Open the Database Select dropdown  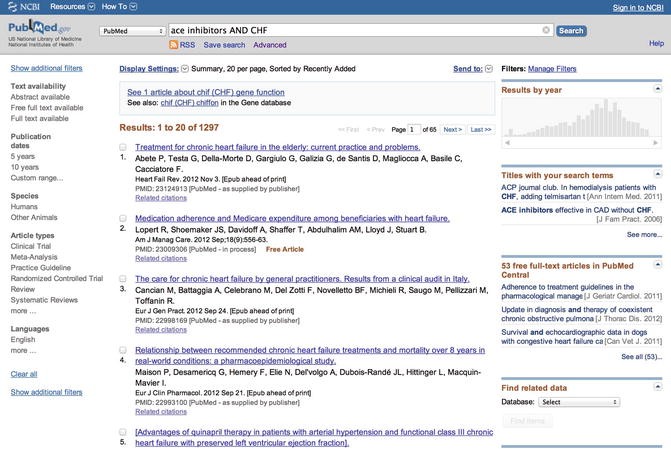pos(579,402)
